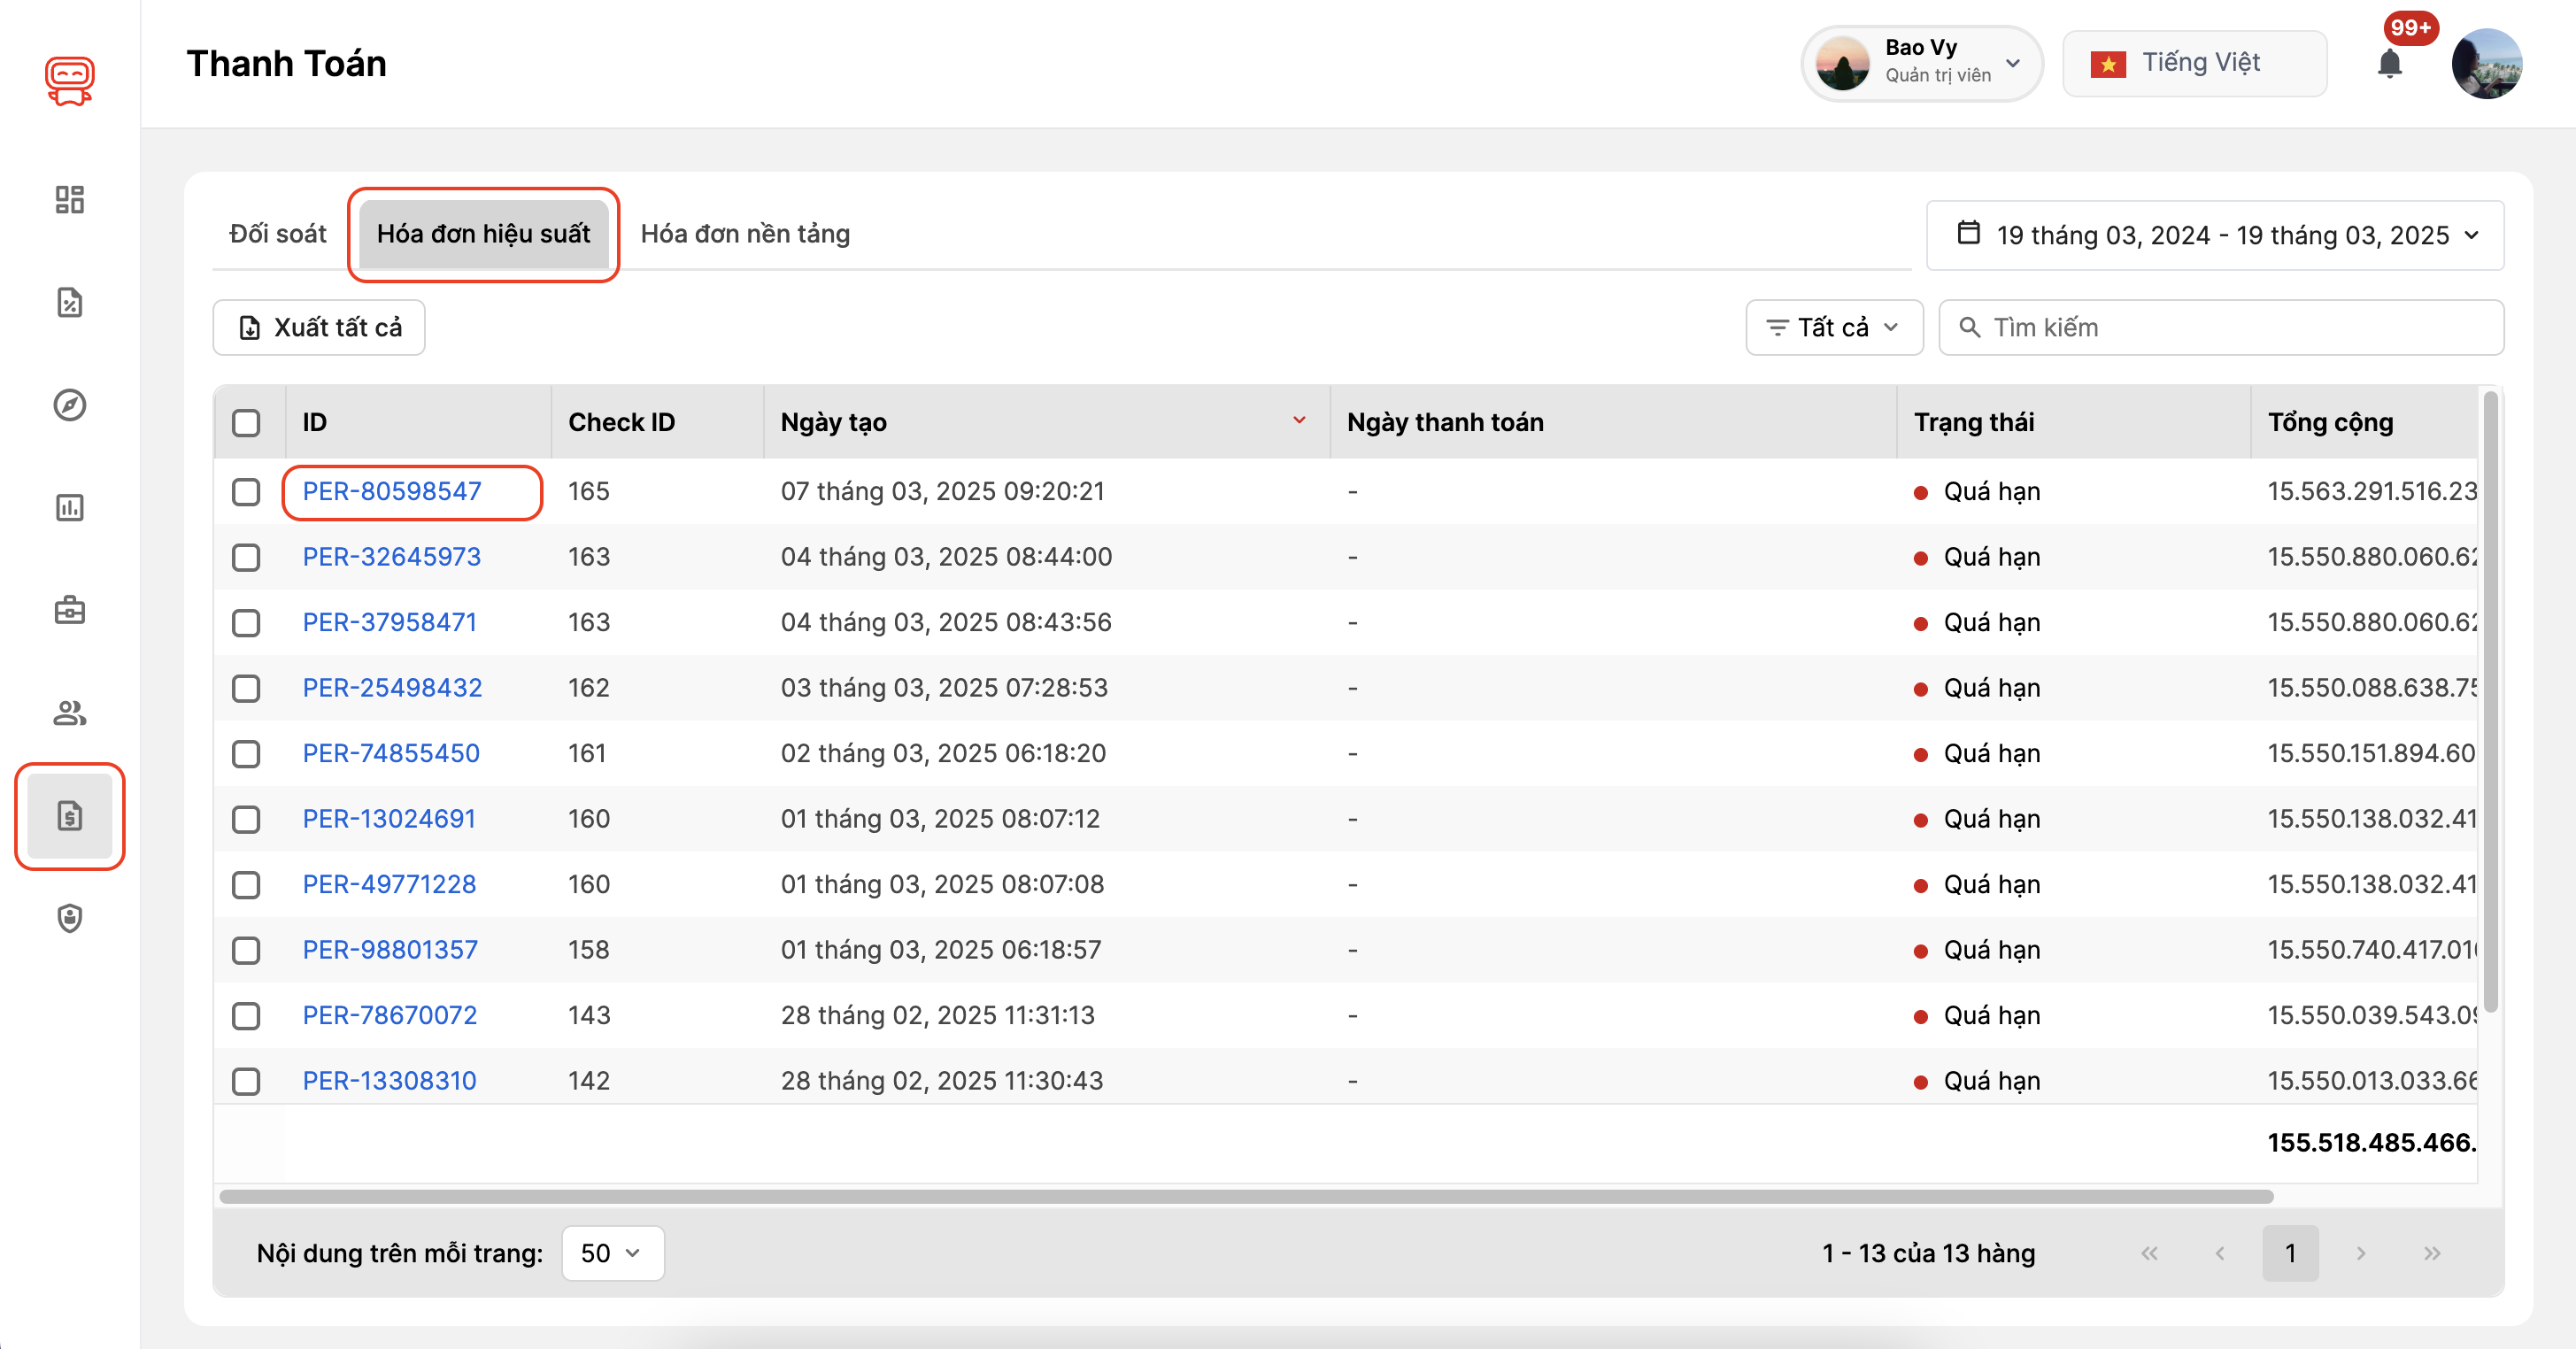Click the red robot logo icon

(x=69, y=80)
